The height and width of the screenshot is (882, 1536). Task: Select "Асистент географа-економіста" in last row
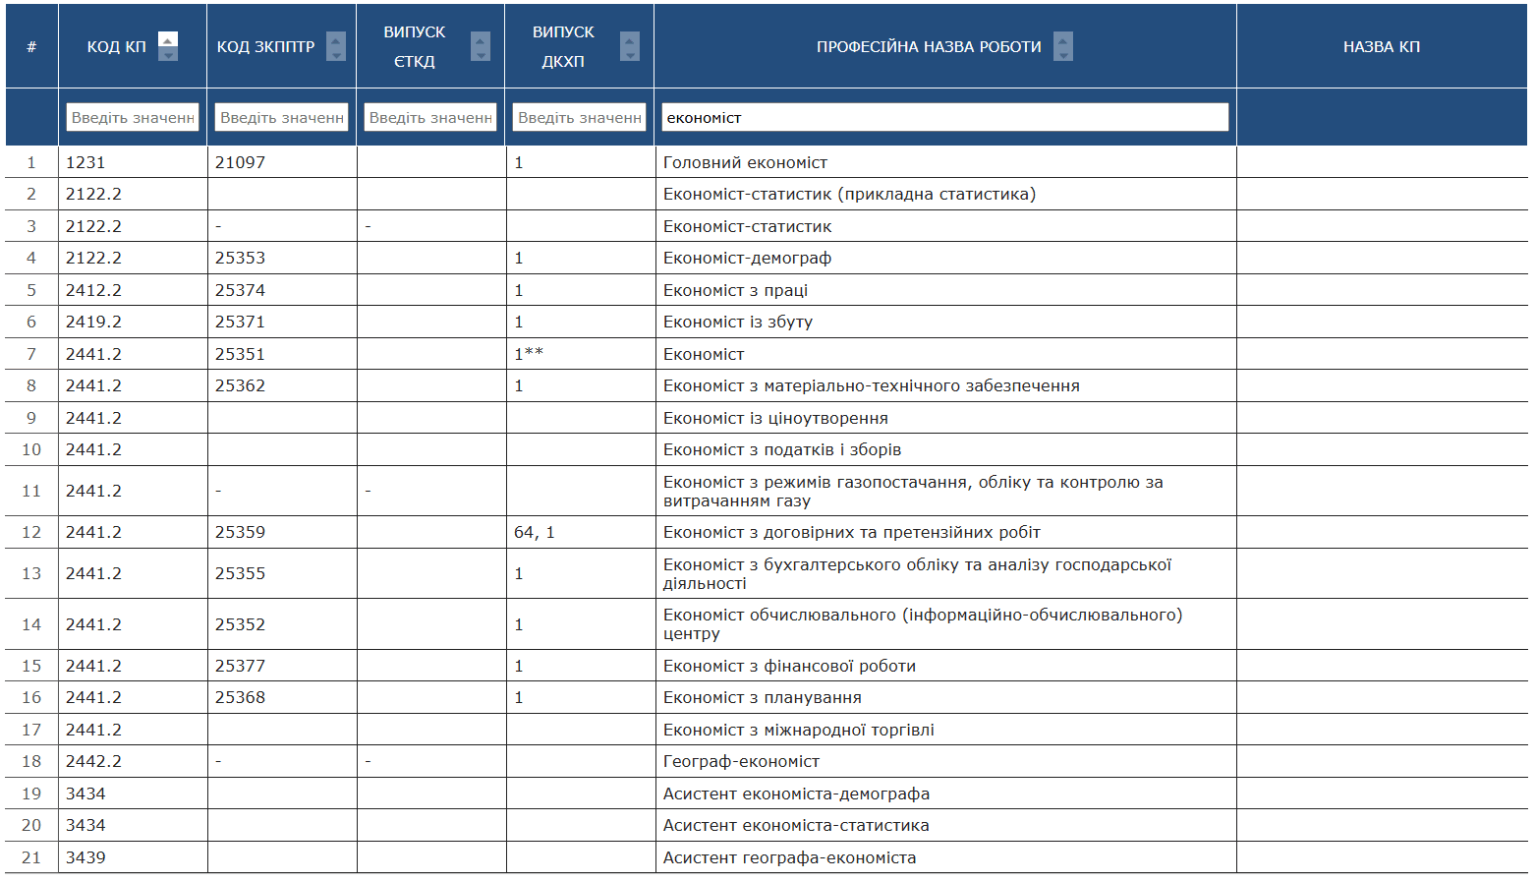pos(789,858)
